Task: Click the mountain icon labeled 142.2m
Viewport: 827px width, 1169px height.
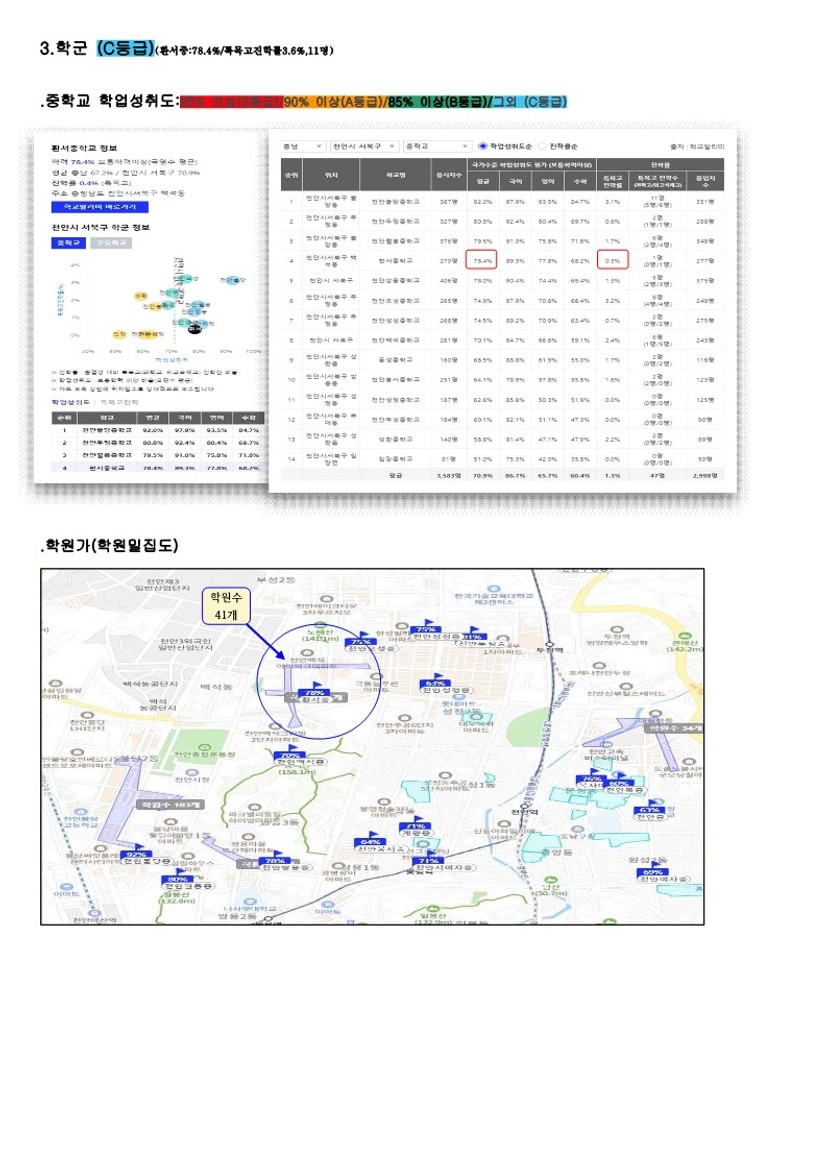Action: pos(685,636)
